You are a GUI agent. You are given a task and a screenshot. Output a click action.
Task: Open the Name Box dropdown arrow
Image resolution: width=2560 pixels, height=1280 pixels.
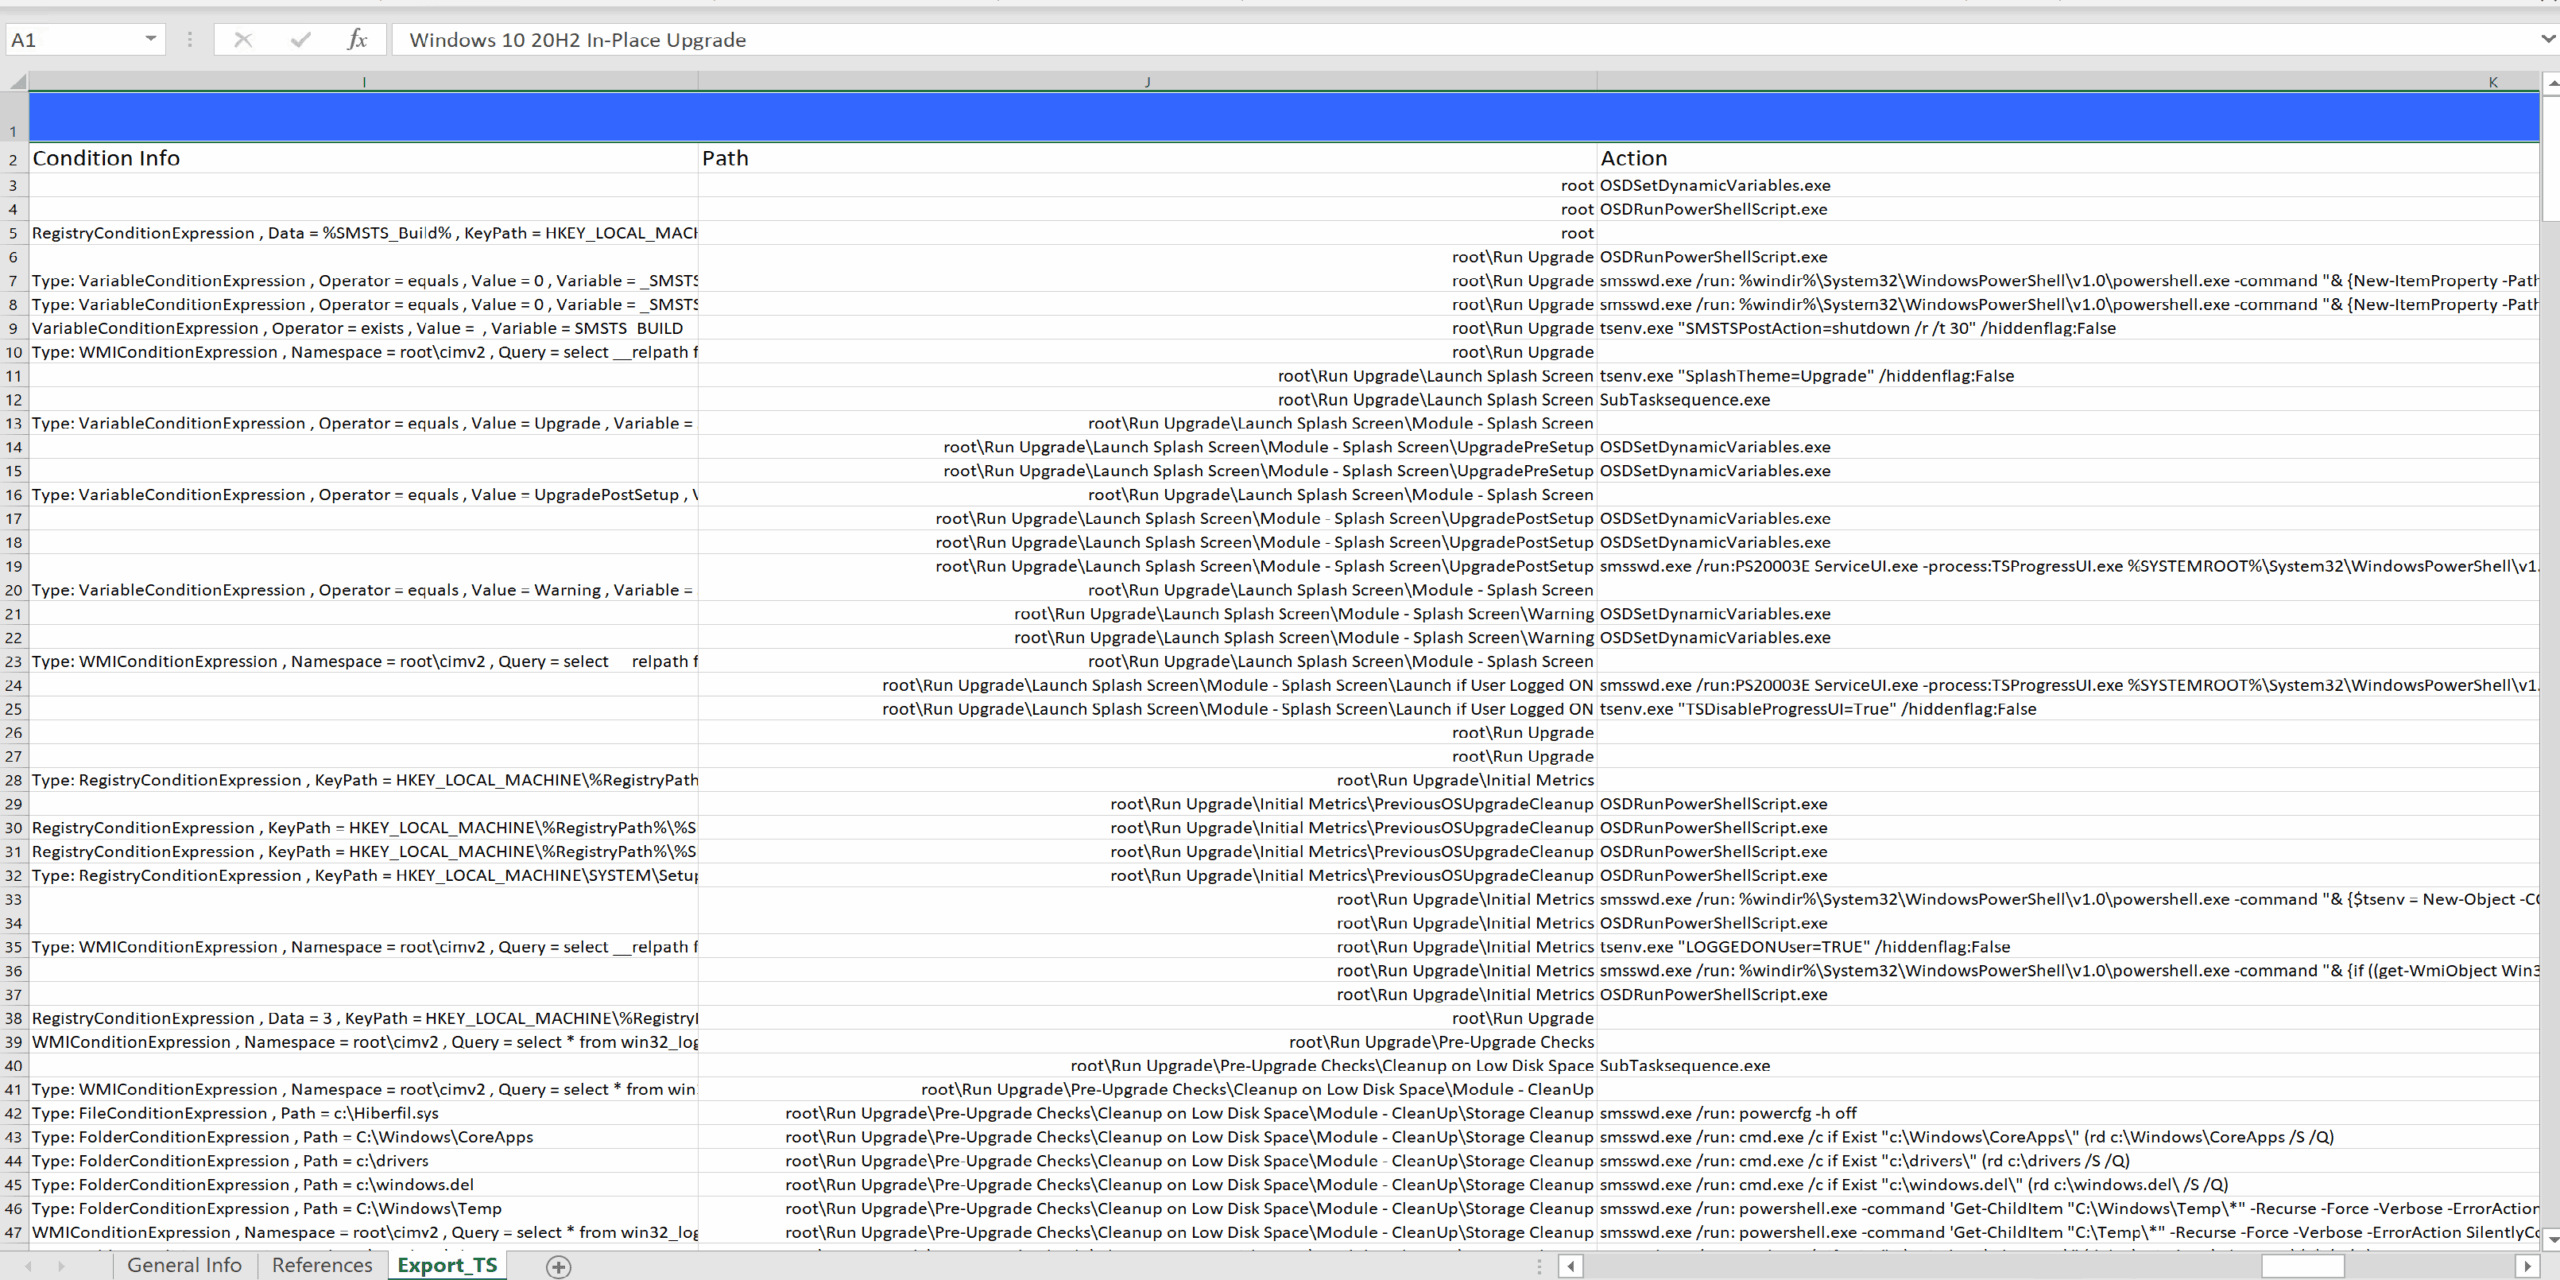150,40
